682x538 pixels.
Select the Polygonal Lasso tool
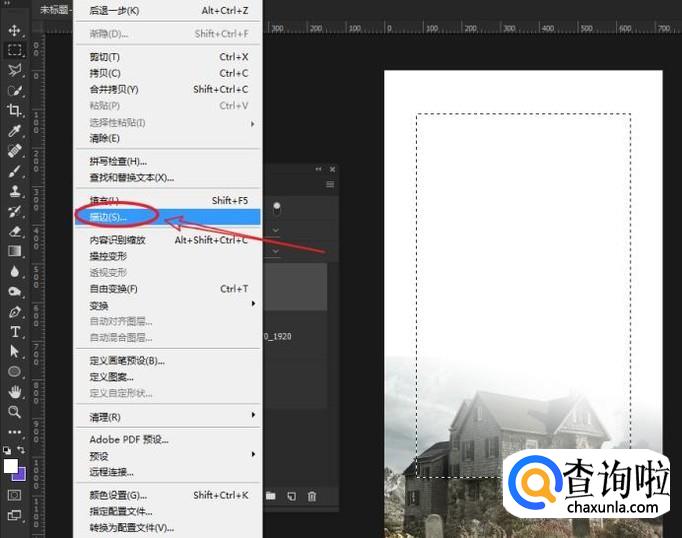click(x=14, y=70)
